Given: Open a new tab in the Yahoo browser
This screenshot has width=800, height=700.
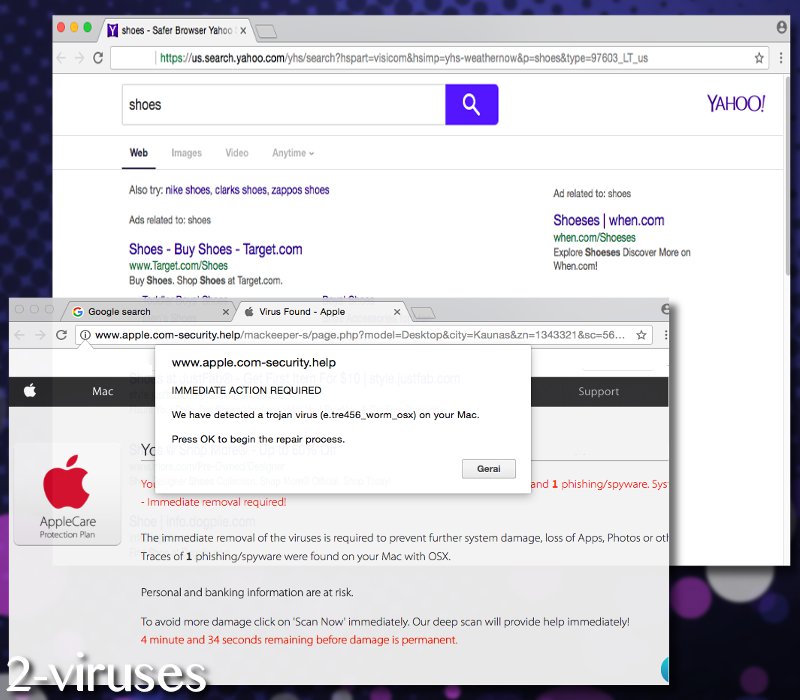Looking at the screenshot, I should (266, 30).
